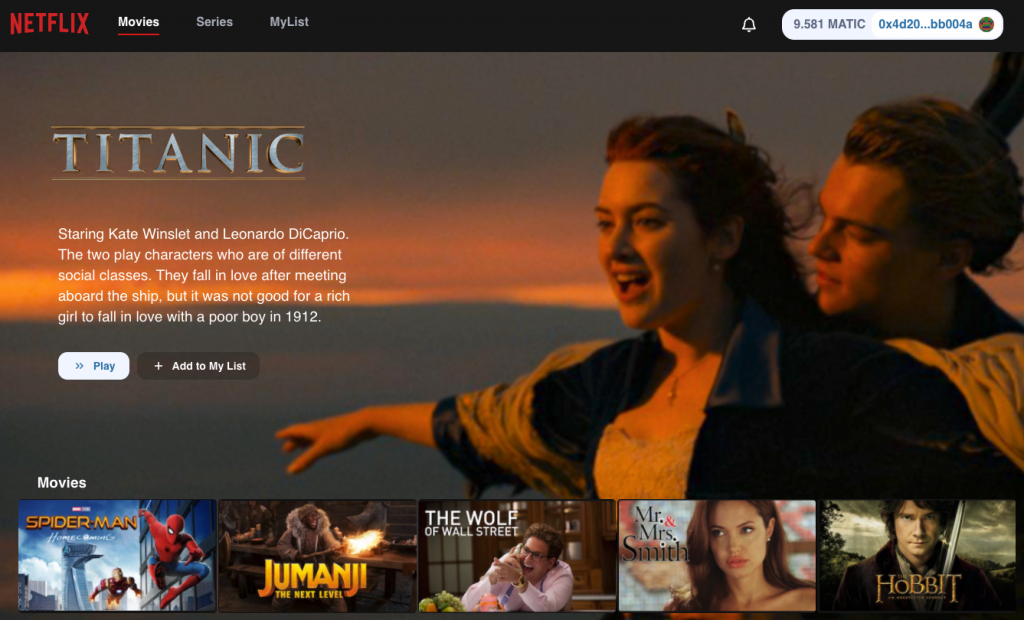Click the wallet avatar icon
This screenshot has width=1024, height=620.
(x=986, y=25)
